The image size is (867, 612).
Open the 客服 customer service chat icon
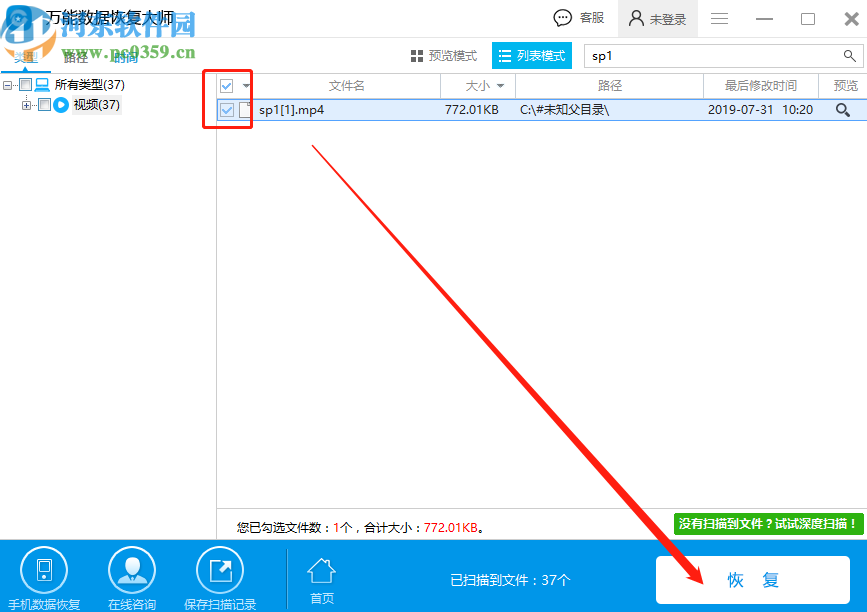560,17
